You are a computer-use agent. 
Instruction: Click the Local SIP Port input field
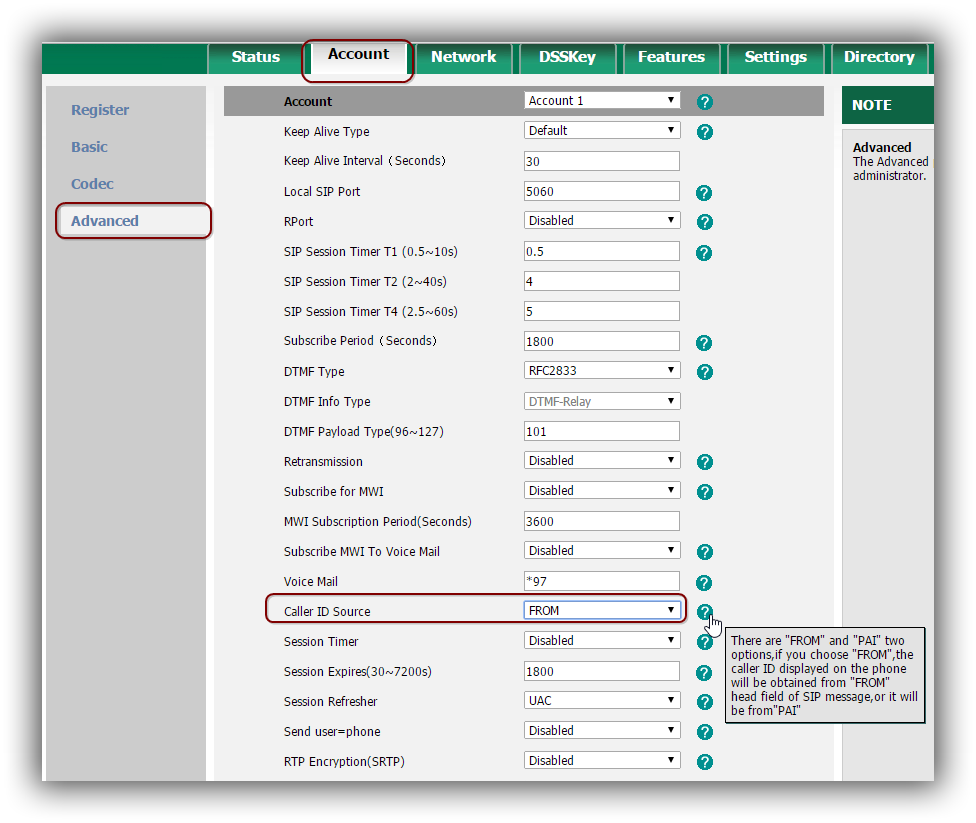[601, 191]
